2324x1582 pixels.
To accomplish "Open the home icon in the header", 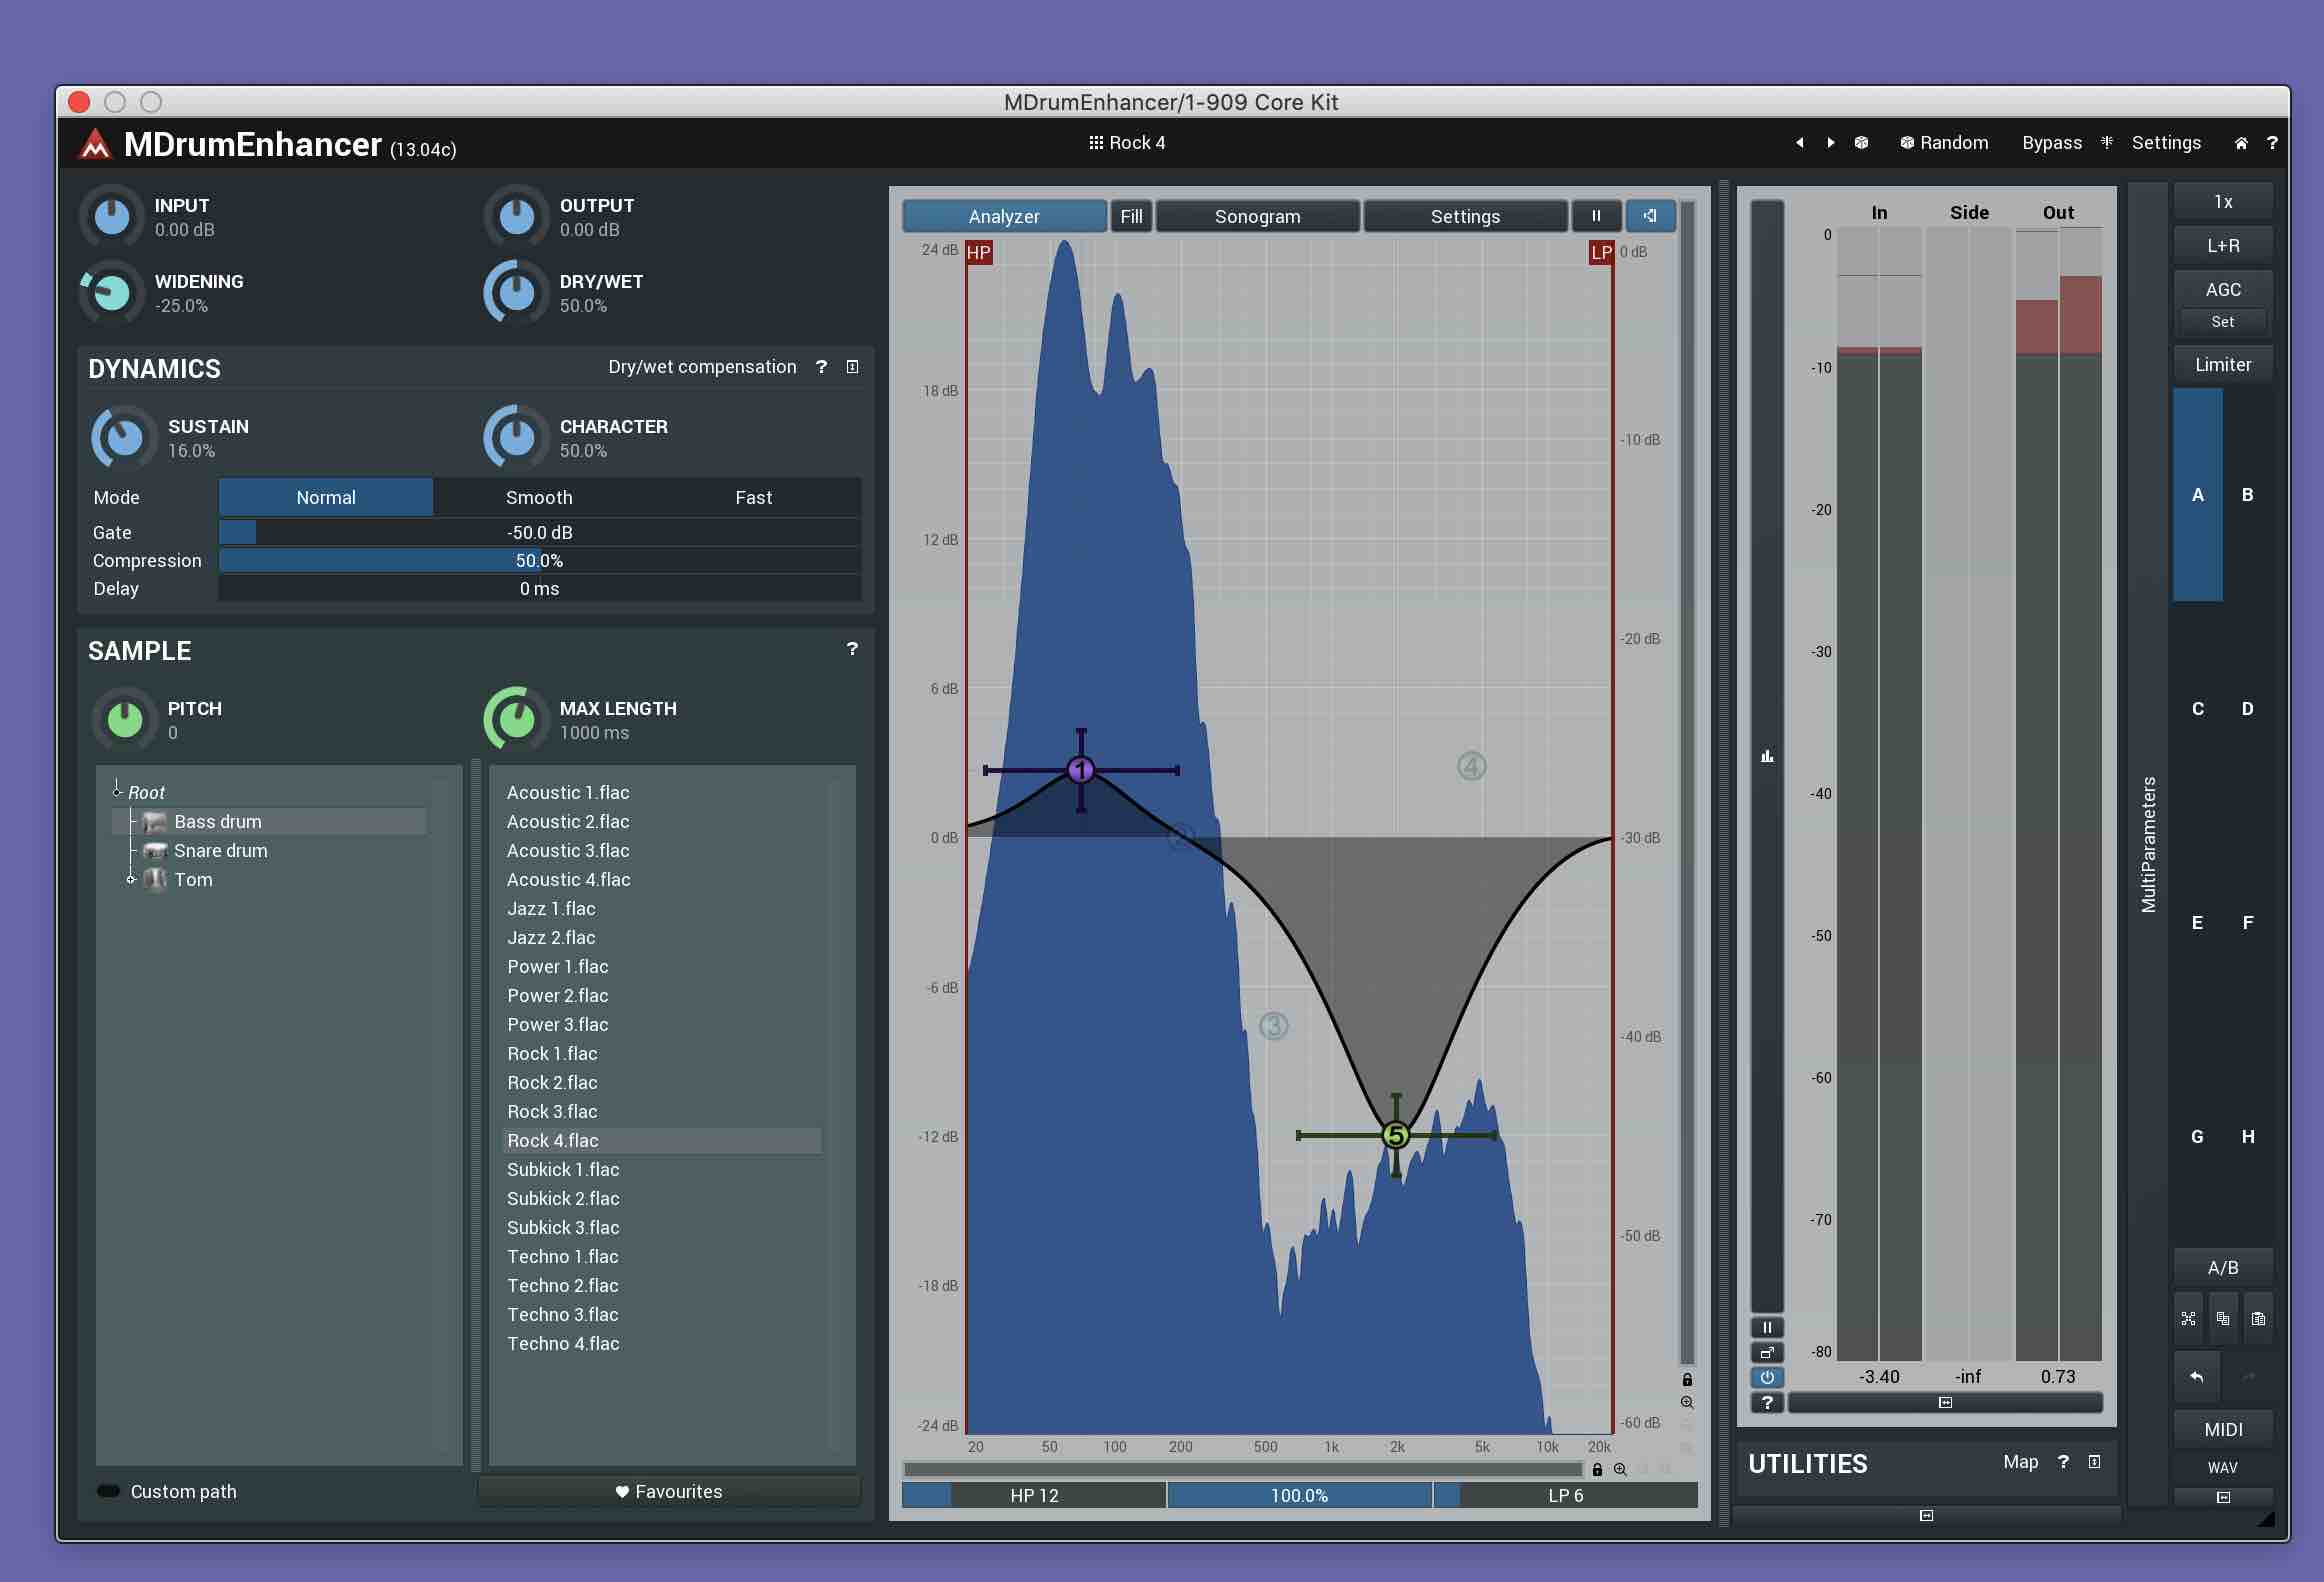I will pyautogui.click(x=2241, y=143).
